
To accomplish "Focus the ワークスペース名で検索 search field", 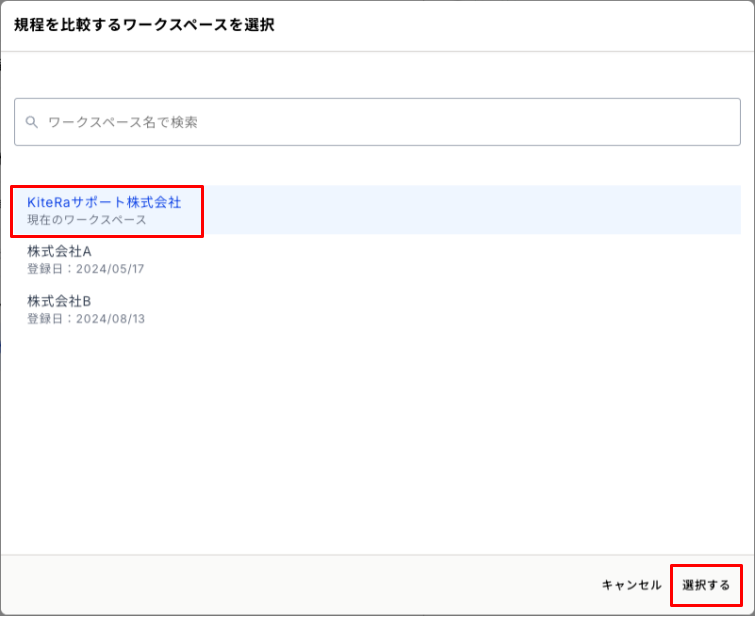I will click(377, 122).
